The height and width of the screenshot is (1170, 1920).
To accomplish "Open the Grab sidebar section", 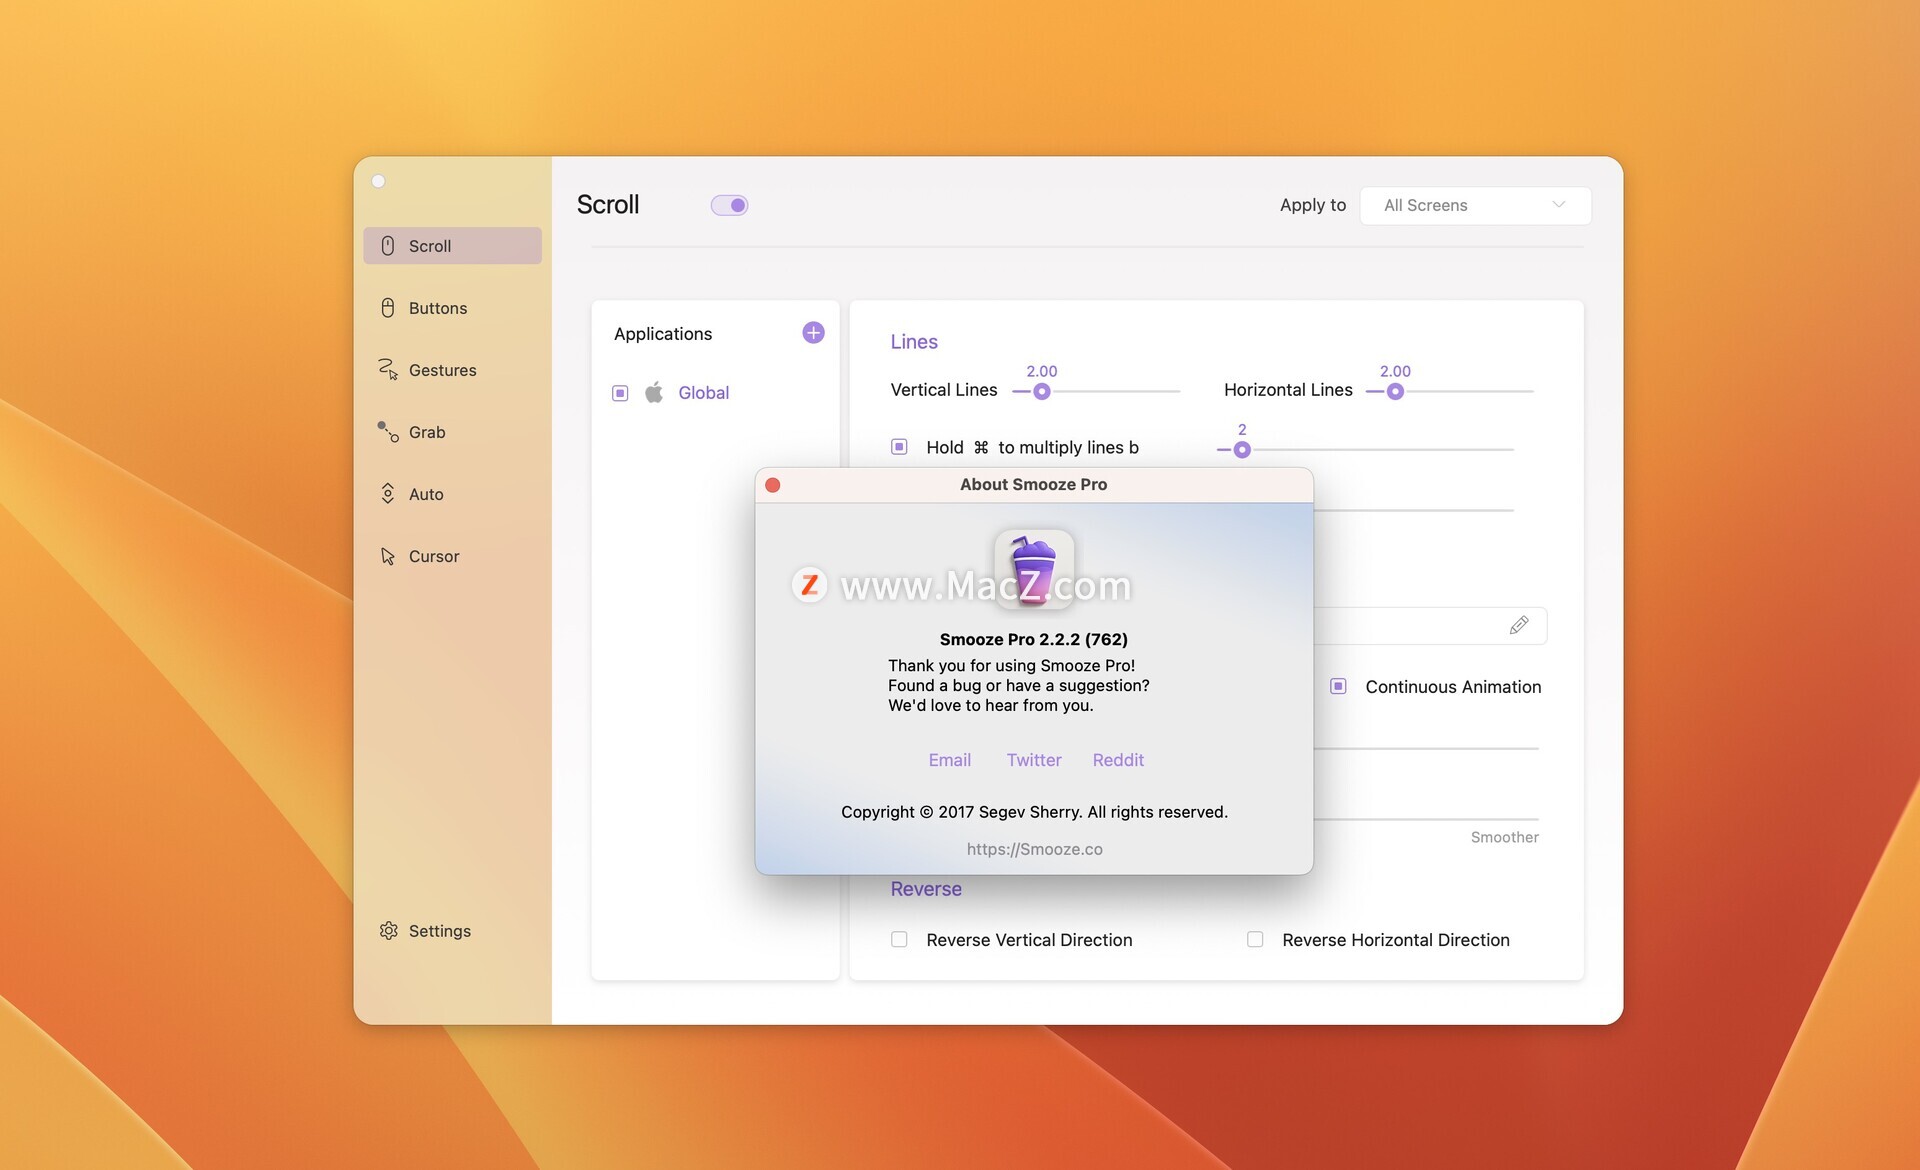I will tap(452, 432).
